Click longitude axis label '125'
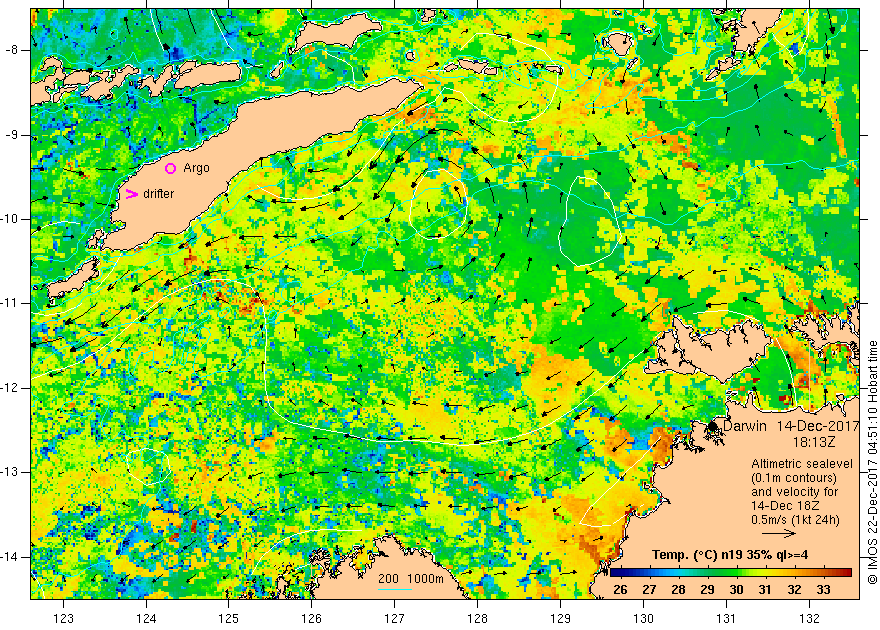880x630 pixels. 229,619
